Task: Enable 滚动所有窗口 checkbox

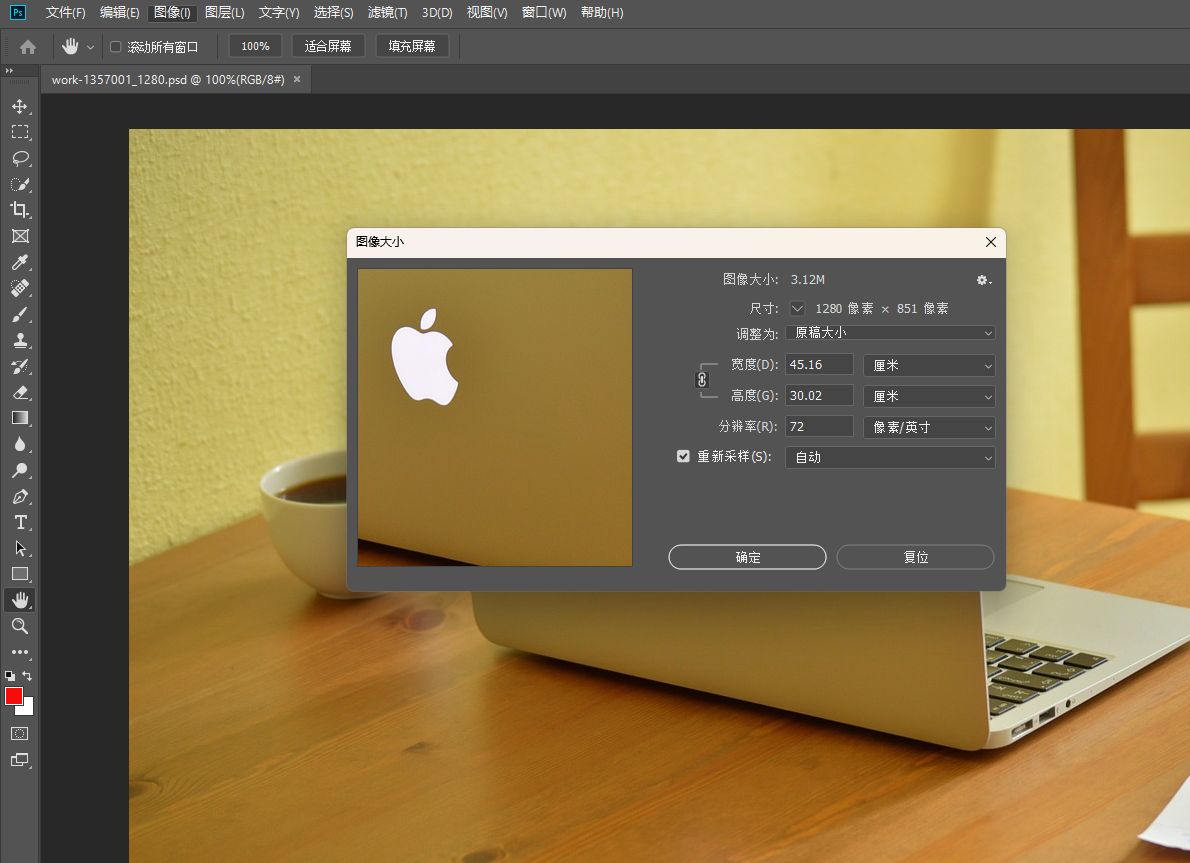Action: 116,47
